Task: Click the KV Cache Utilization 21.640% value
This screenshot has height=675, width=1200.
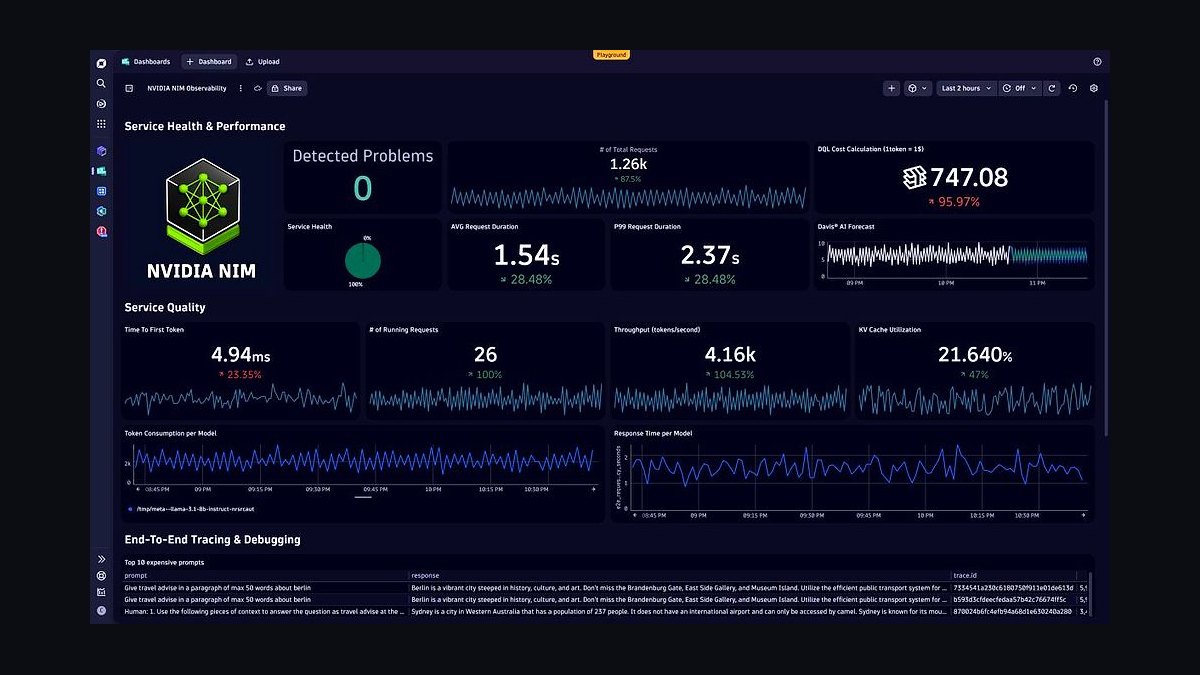Action: click(x=975, y=354)
